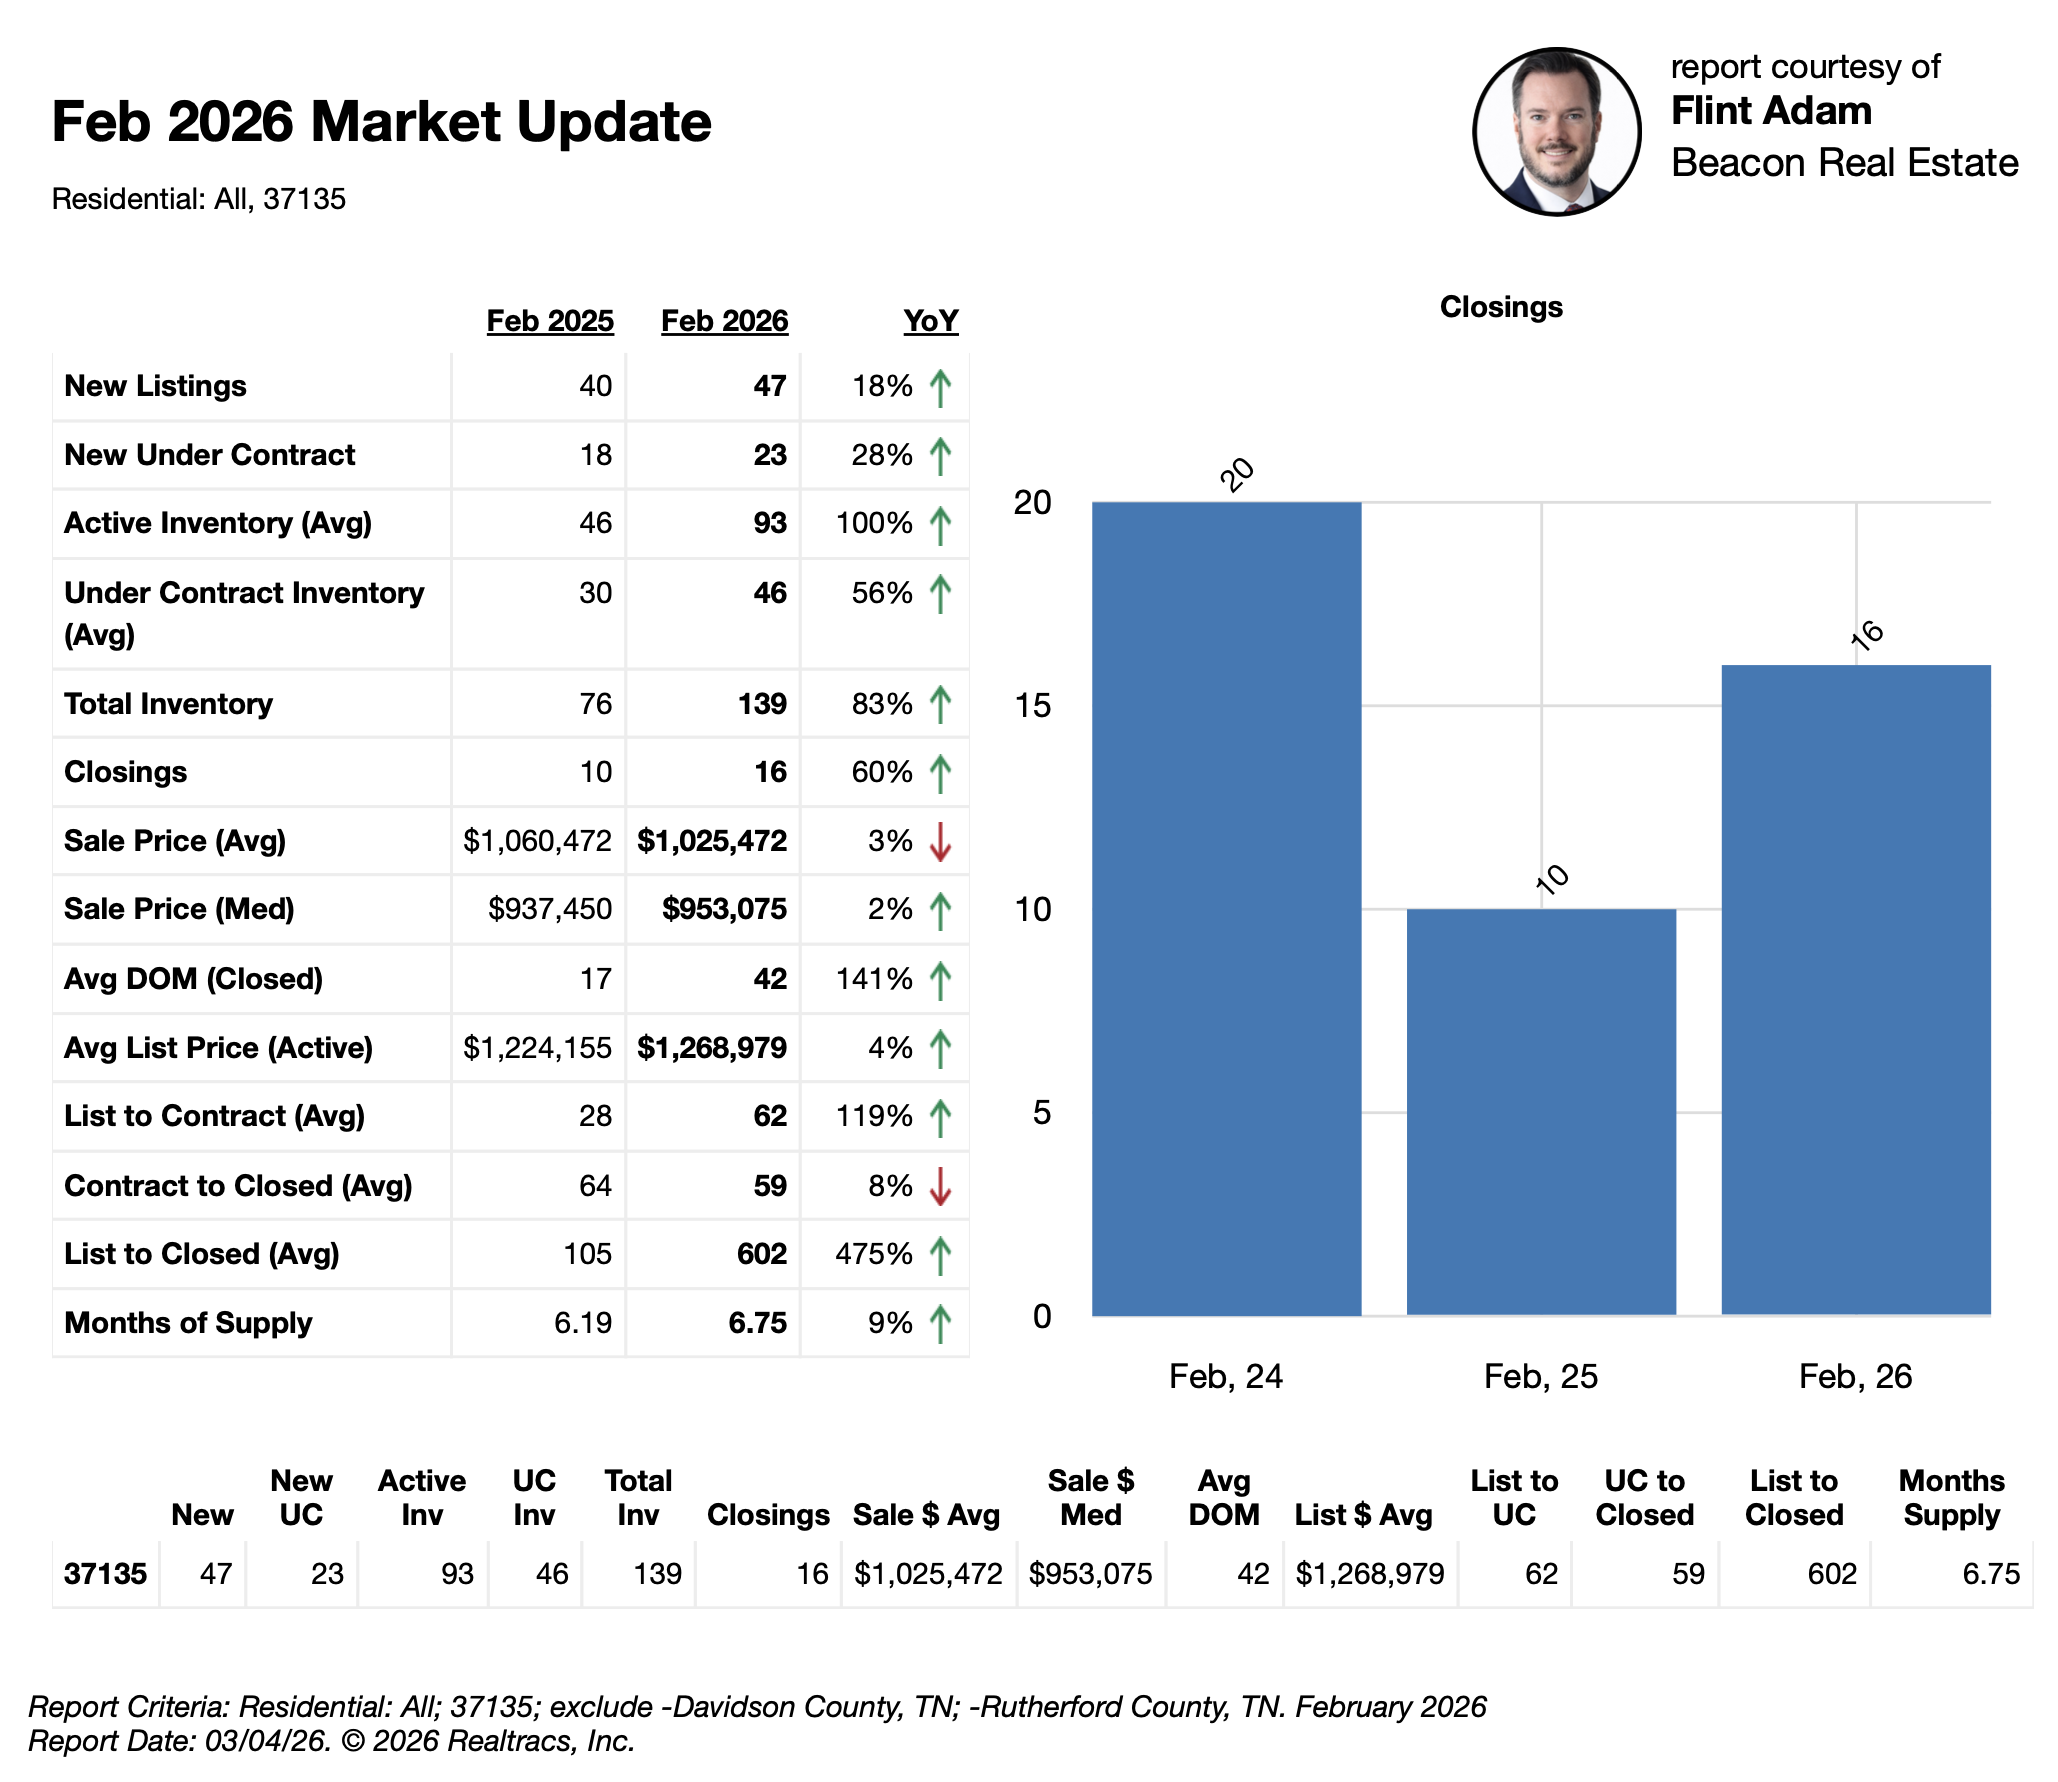The height and width of the screenshot is (1782, 2058).
Task: Click the Closings chart title
Action: [x=1500, y=307]
